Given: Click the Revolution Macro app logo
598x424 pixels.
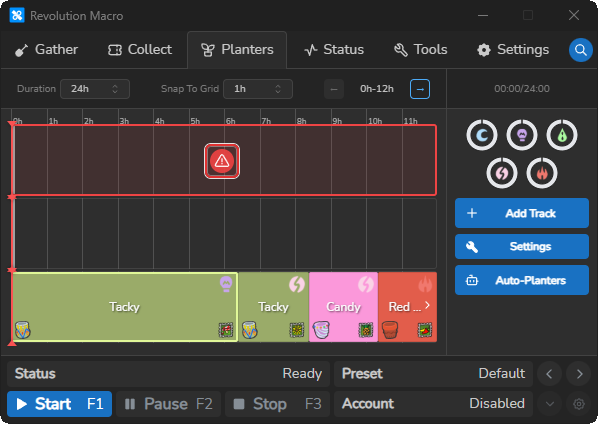Looking at the screenshot, I should click(17, 16).
